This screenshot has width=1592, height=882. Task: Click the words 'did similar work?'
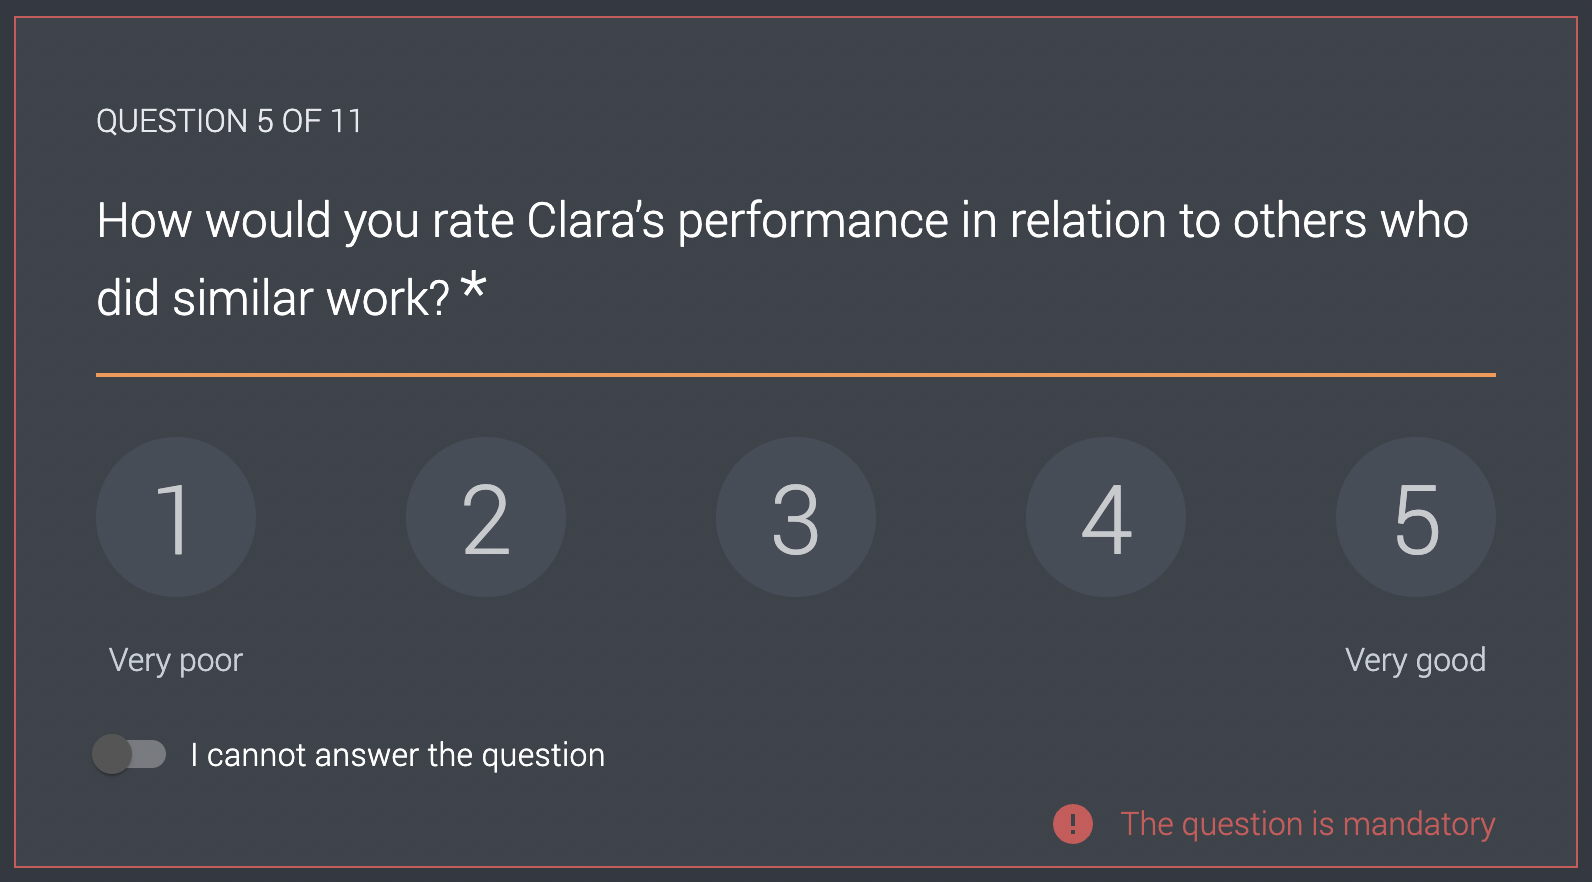[274, 298]
